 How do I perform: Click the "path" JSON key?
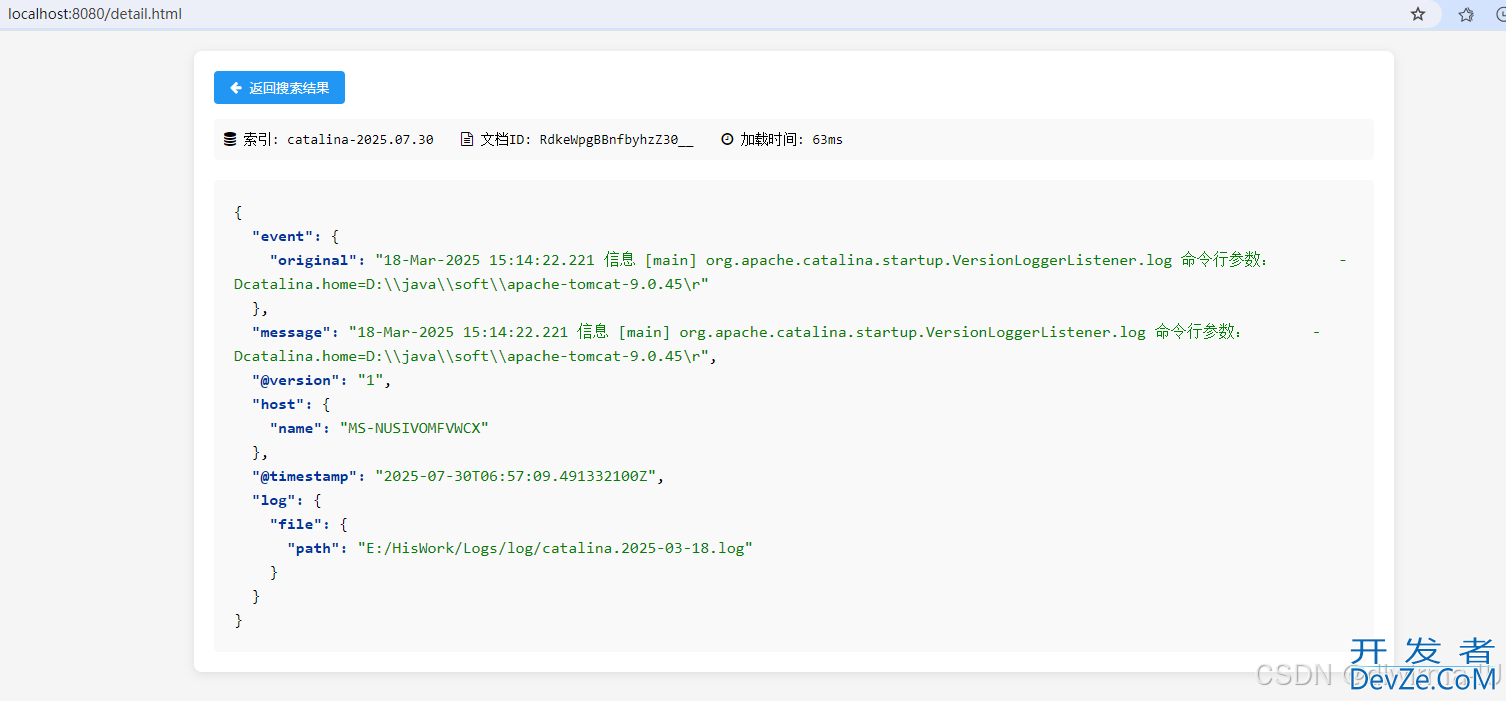314,548
